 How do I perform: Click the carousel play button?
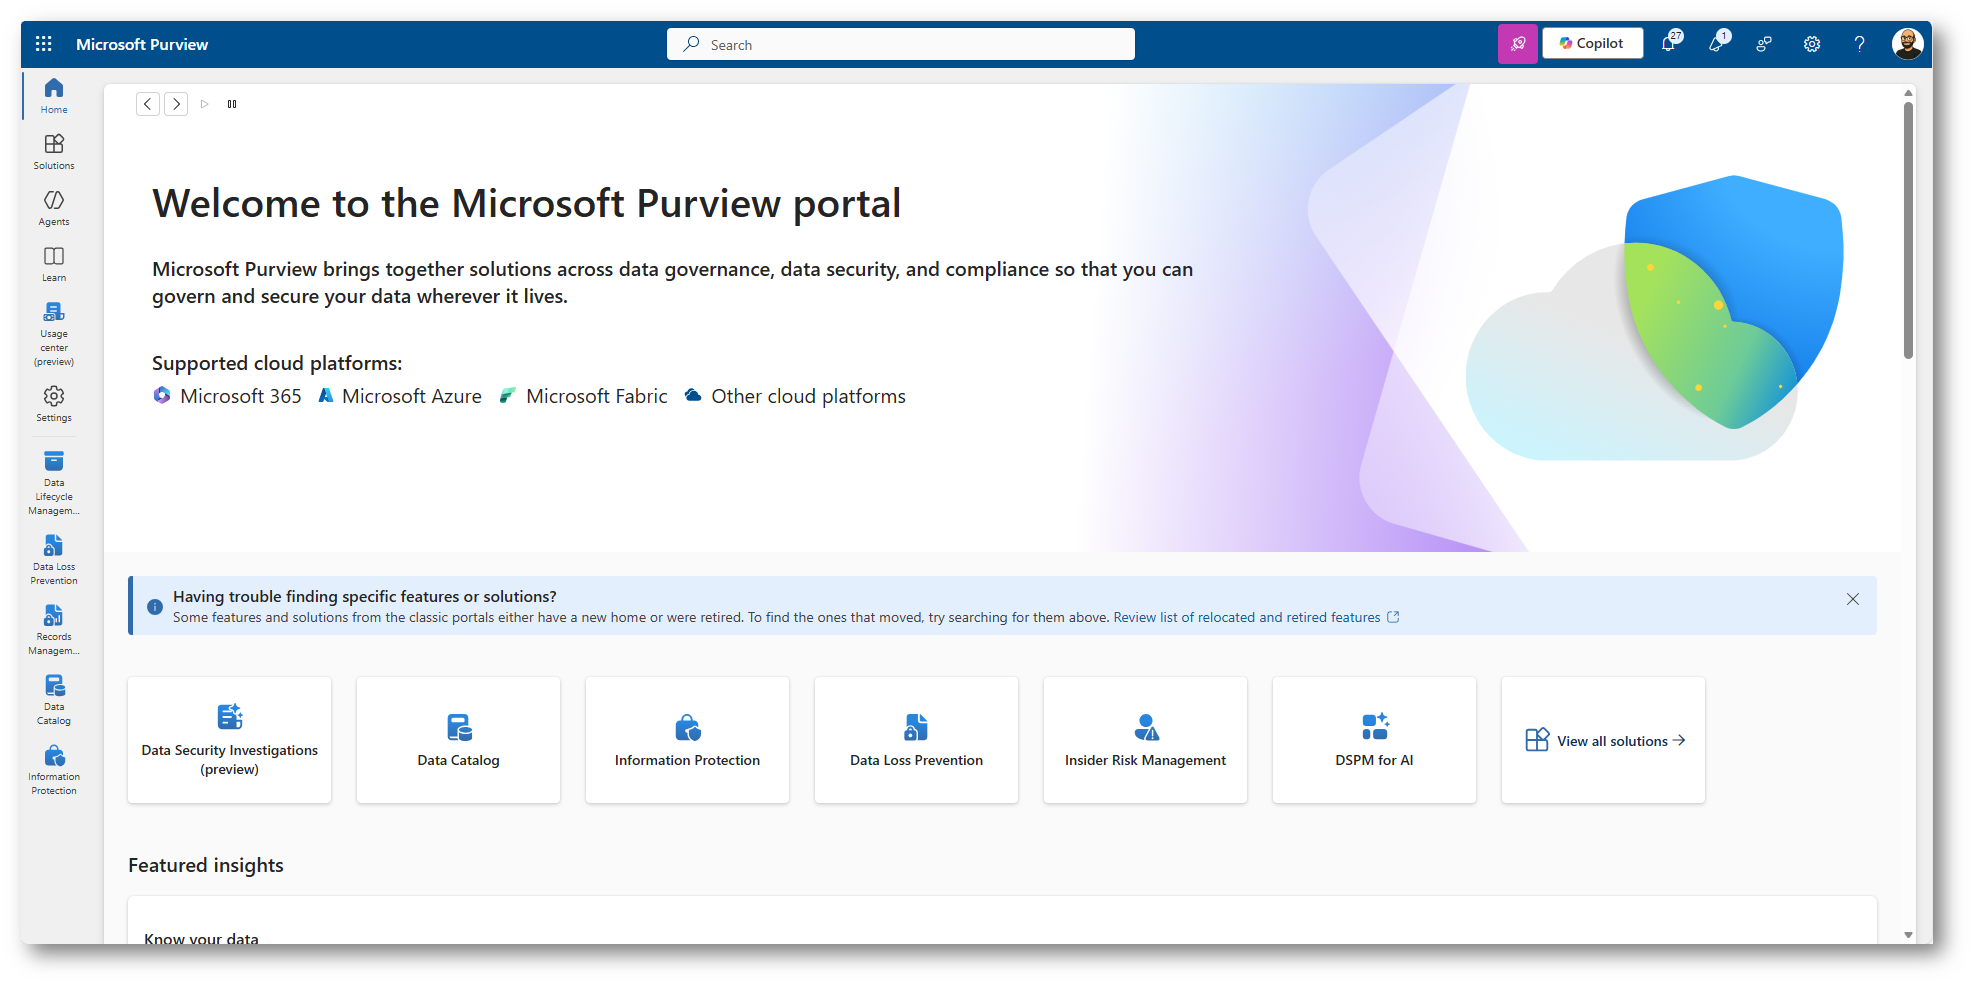pyautogui.click(x=204, y=104)
